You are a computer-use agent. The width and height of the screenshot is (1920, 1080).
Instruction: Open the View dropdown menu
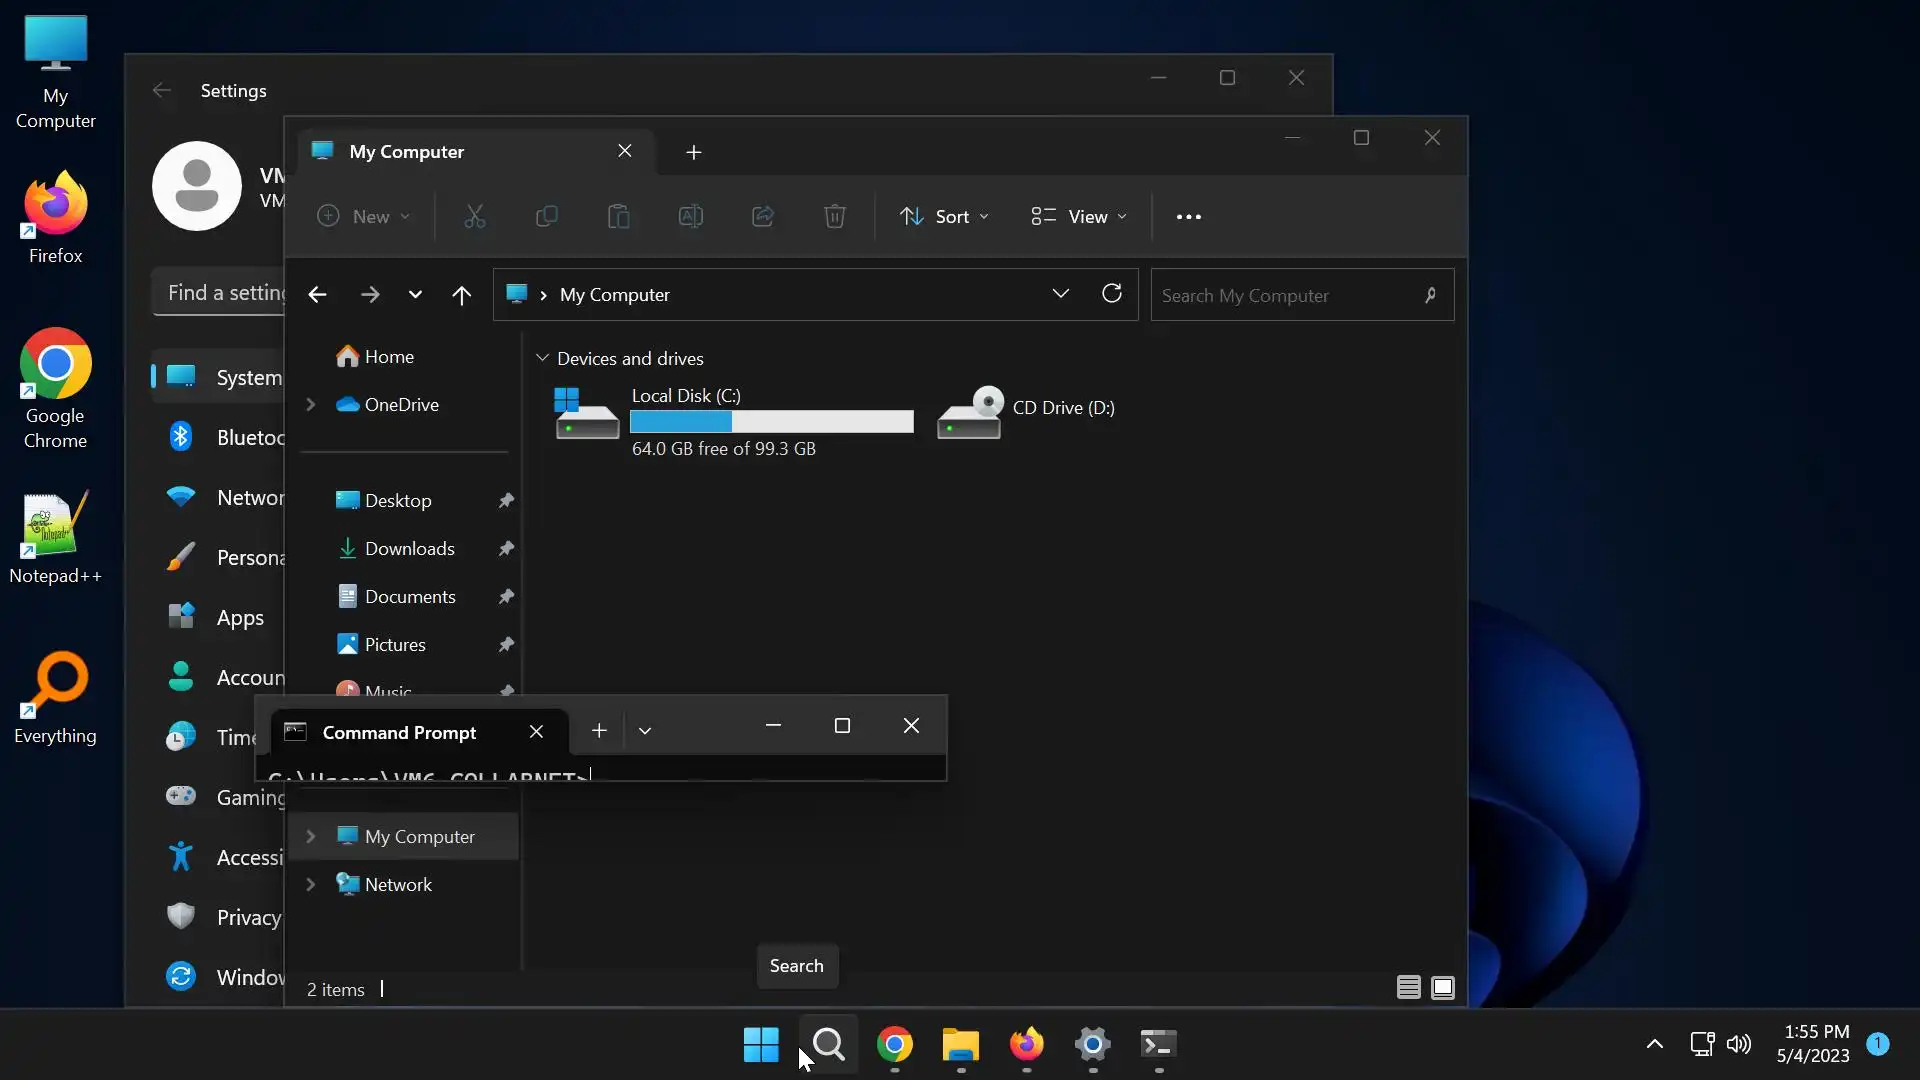tap(1079, 217)
